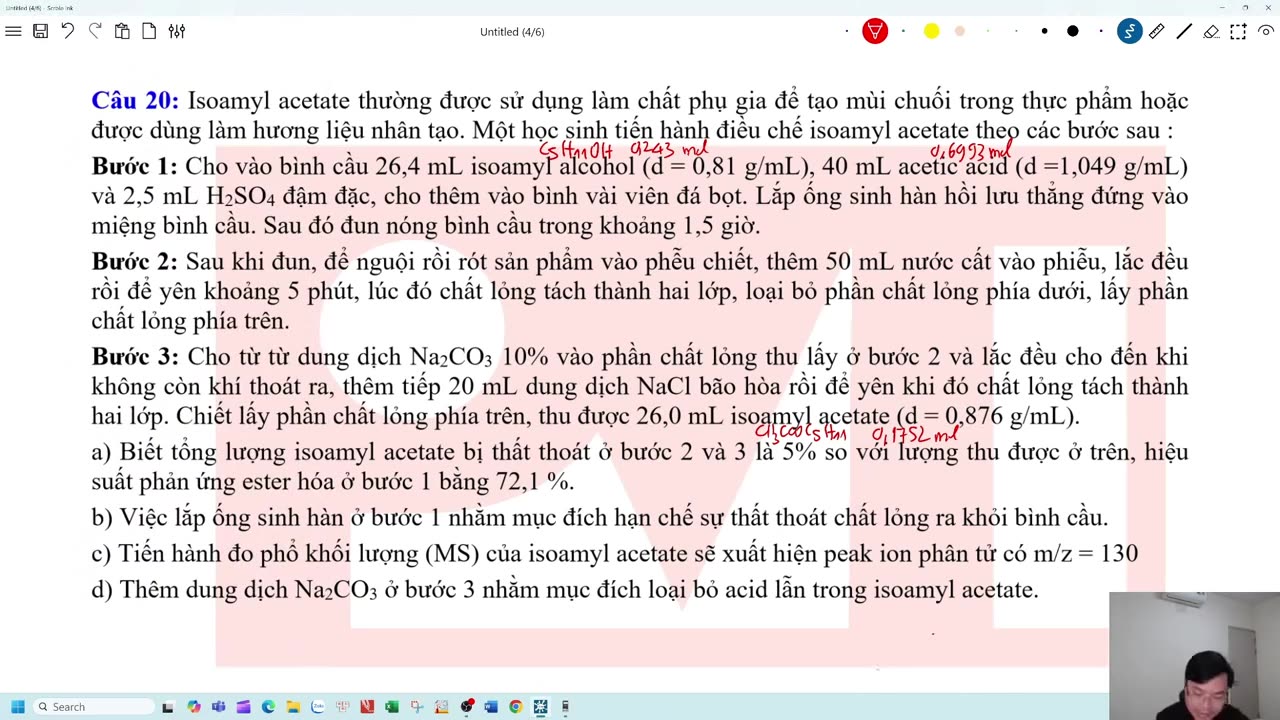The image size is (1280, 720).
Task: Open Word from the taskbar
Action: 491,707
